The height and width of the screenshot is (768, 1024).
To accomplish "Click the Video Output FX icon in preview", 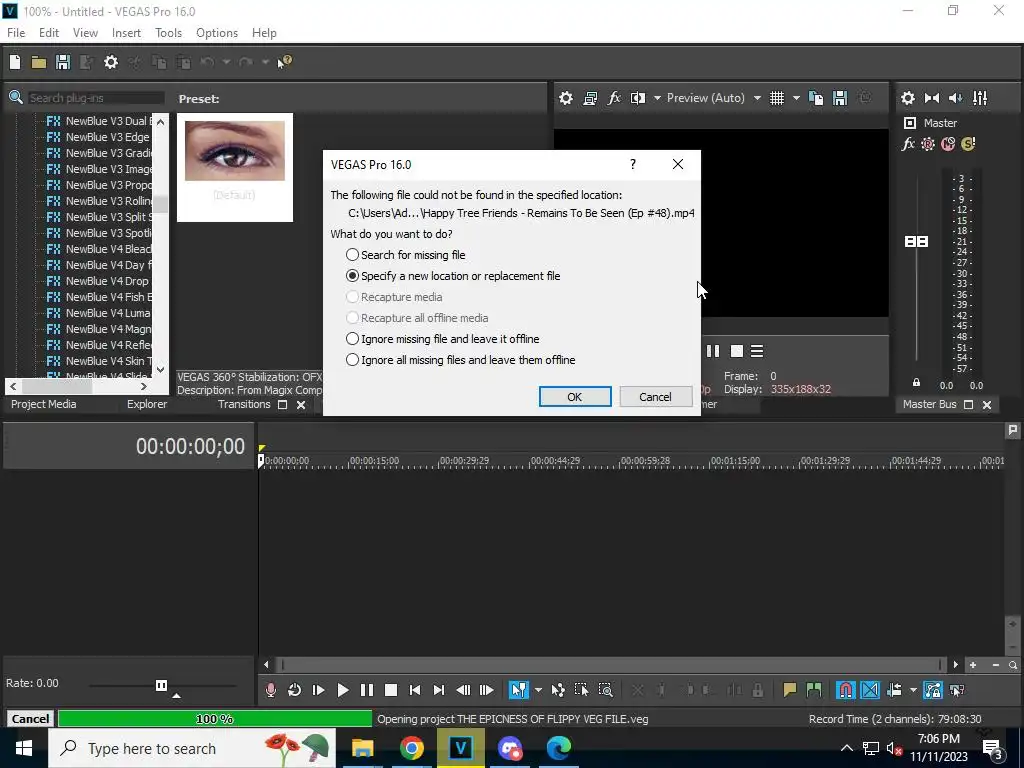I will click(614, 98).
